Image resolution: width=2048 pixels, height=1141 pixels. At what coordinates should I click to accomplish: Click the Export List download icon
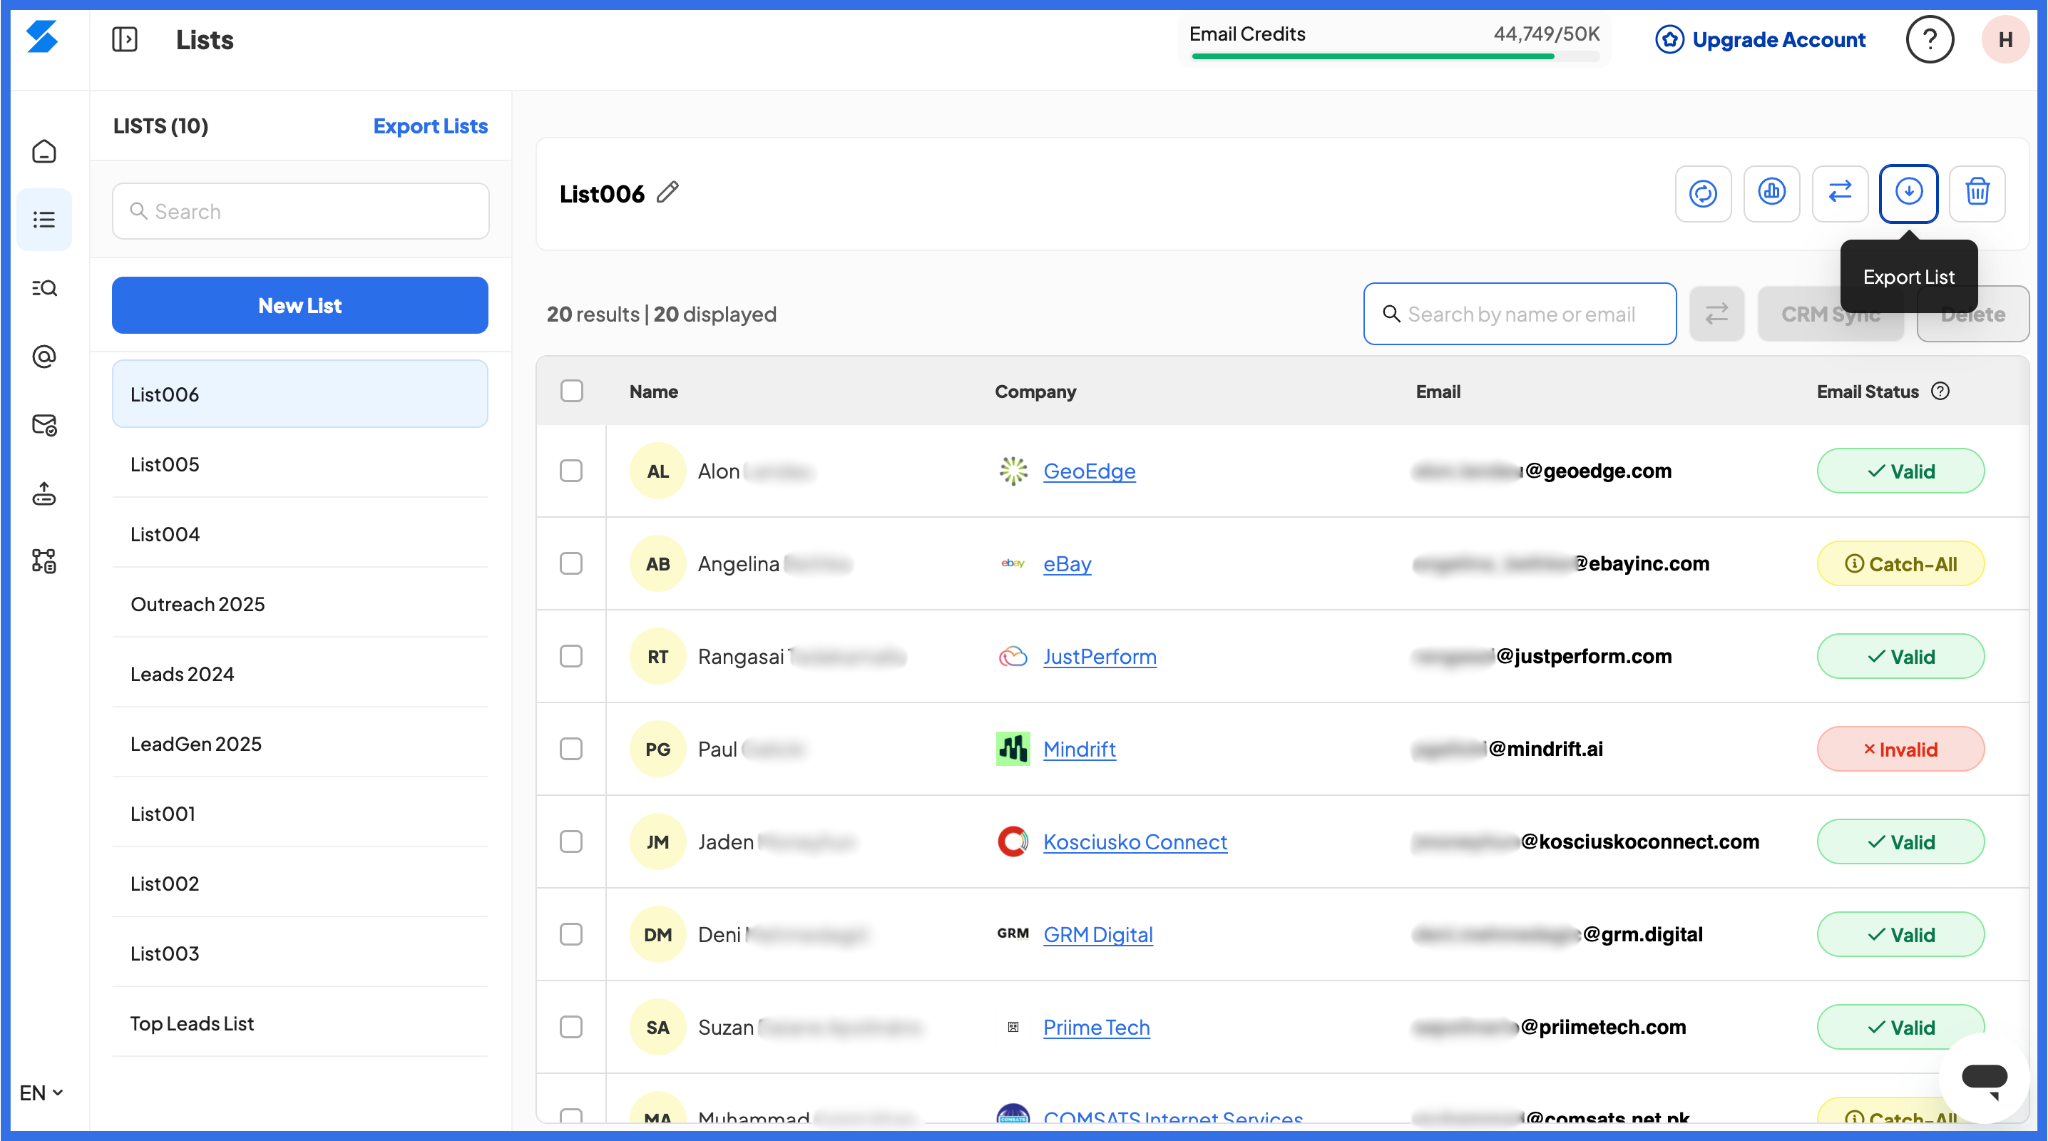(1908, 192)
